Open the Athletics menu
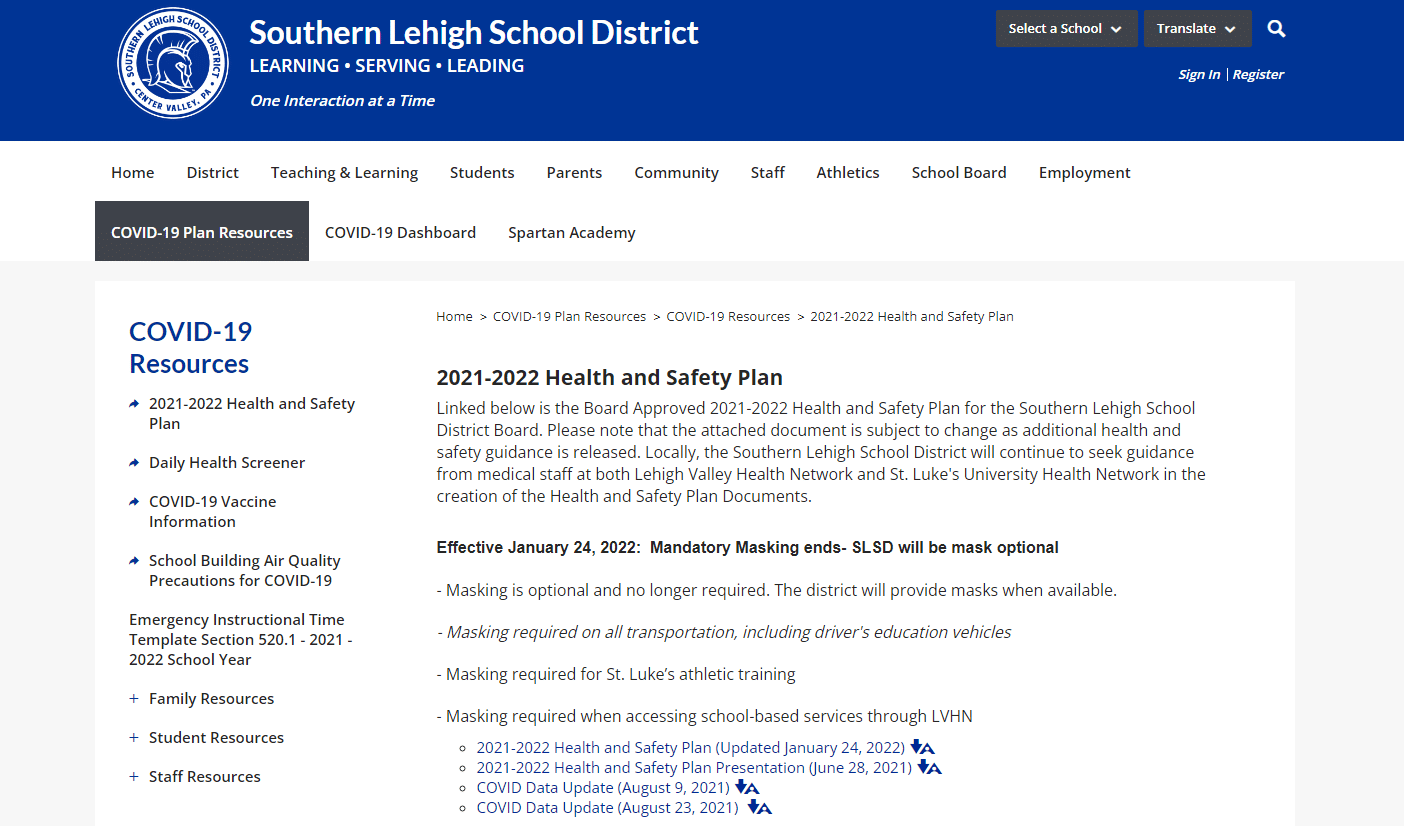This screenshot has width=1404, height=826. [x=847, y=172]
